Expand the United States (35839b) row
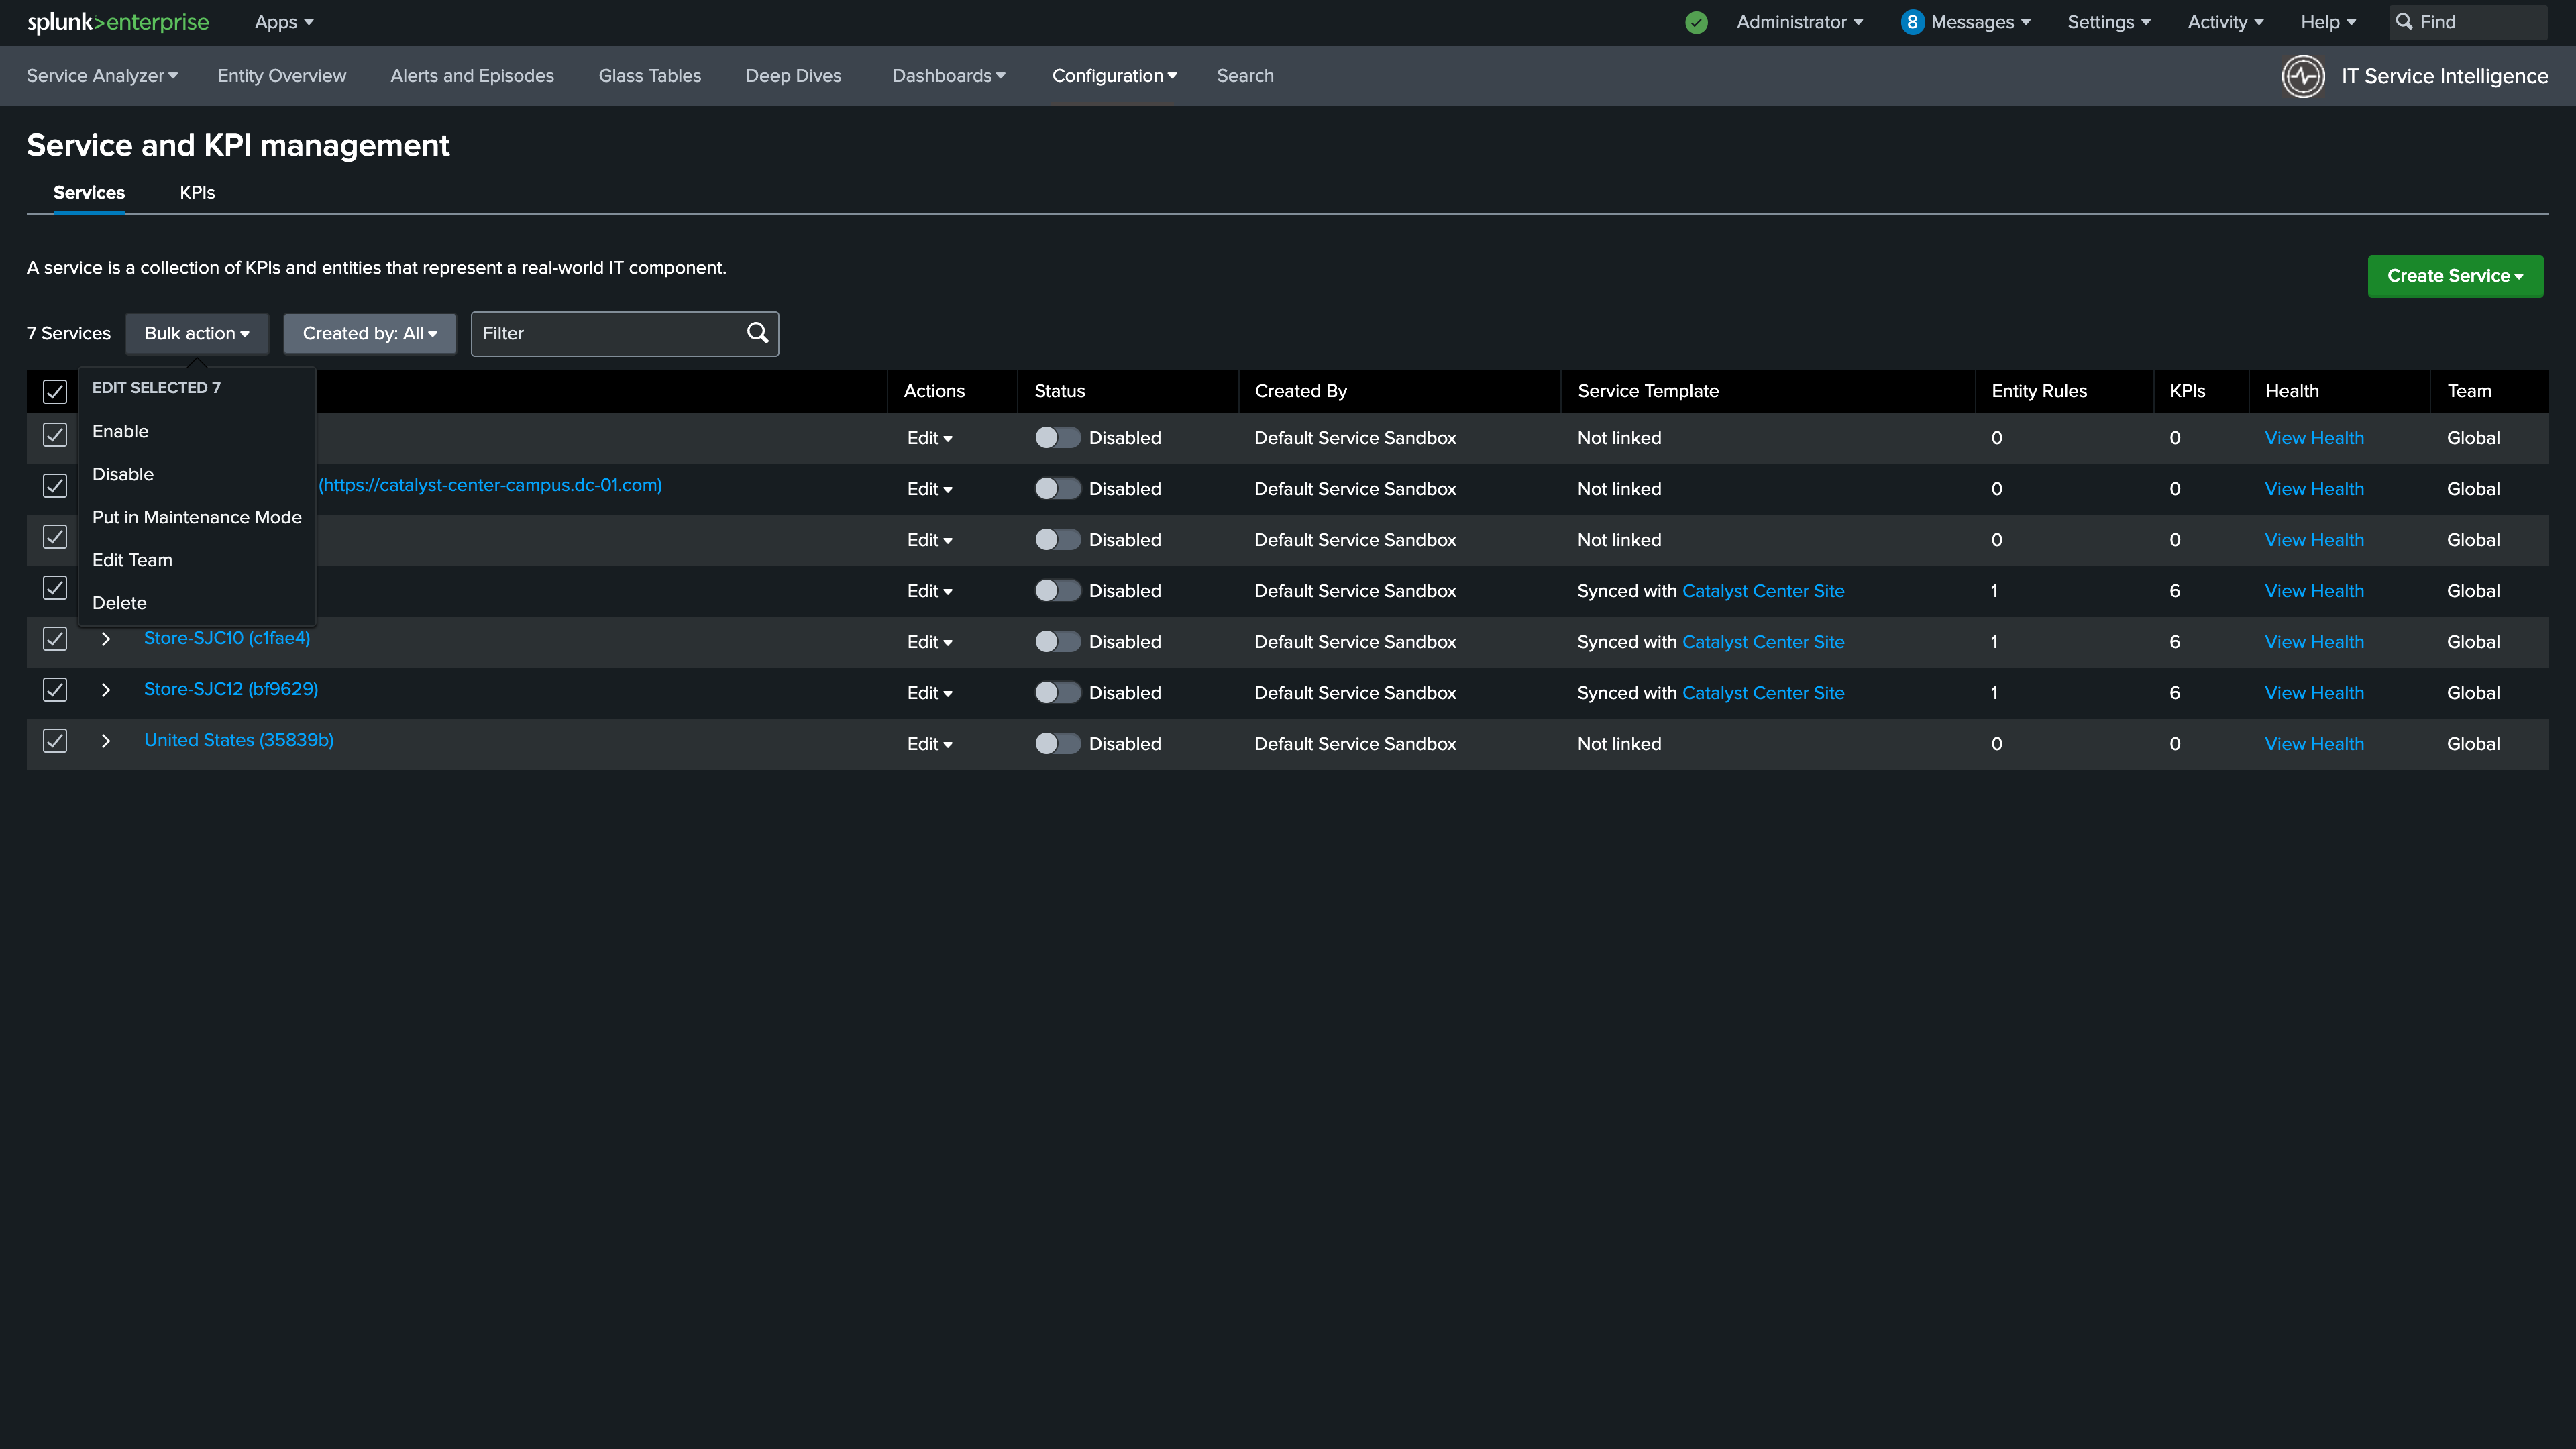 106,740
